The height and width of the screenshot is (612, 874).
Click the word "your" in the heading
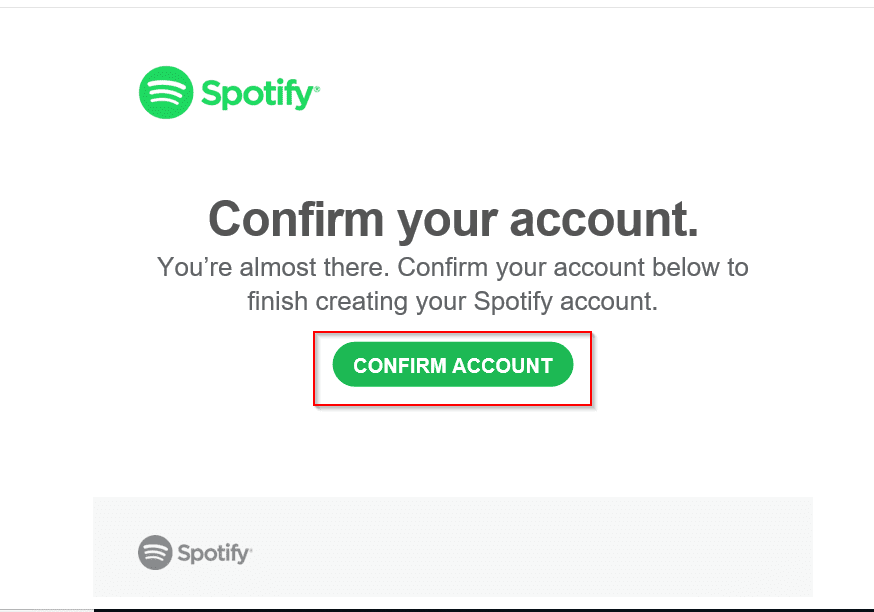[x=446, y=223]
